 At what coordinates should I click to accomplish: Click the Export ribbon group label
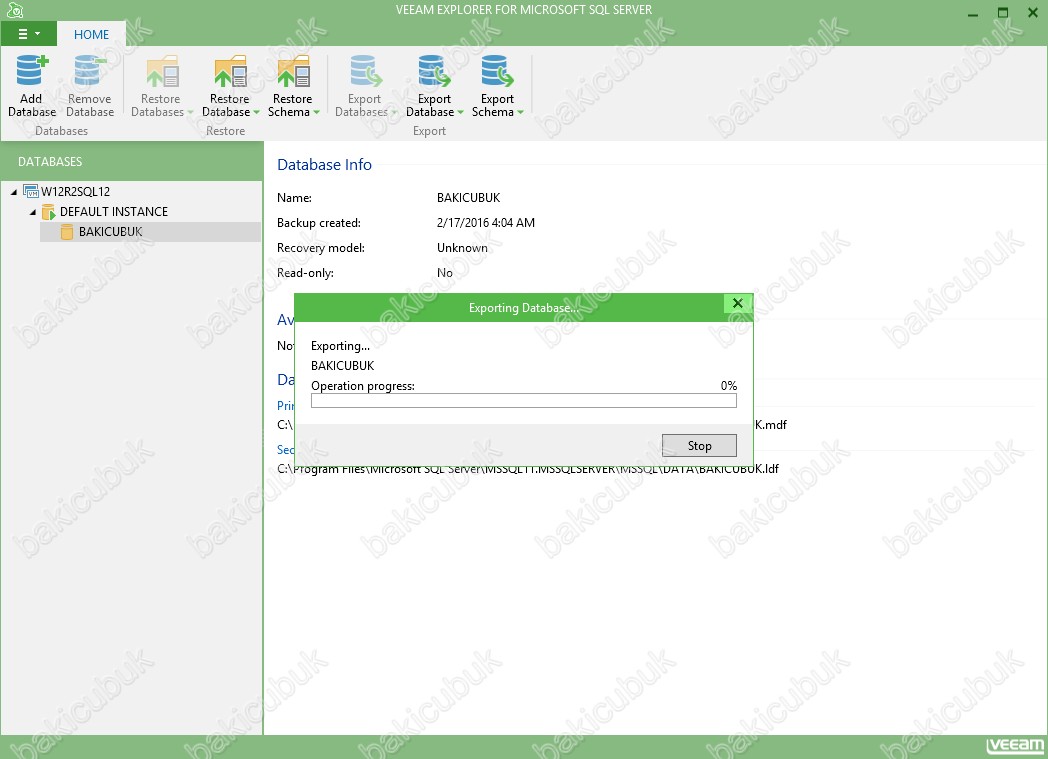click(429, 131)
